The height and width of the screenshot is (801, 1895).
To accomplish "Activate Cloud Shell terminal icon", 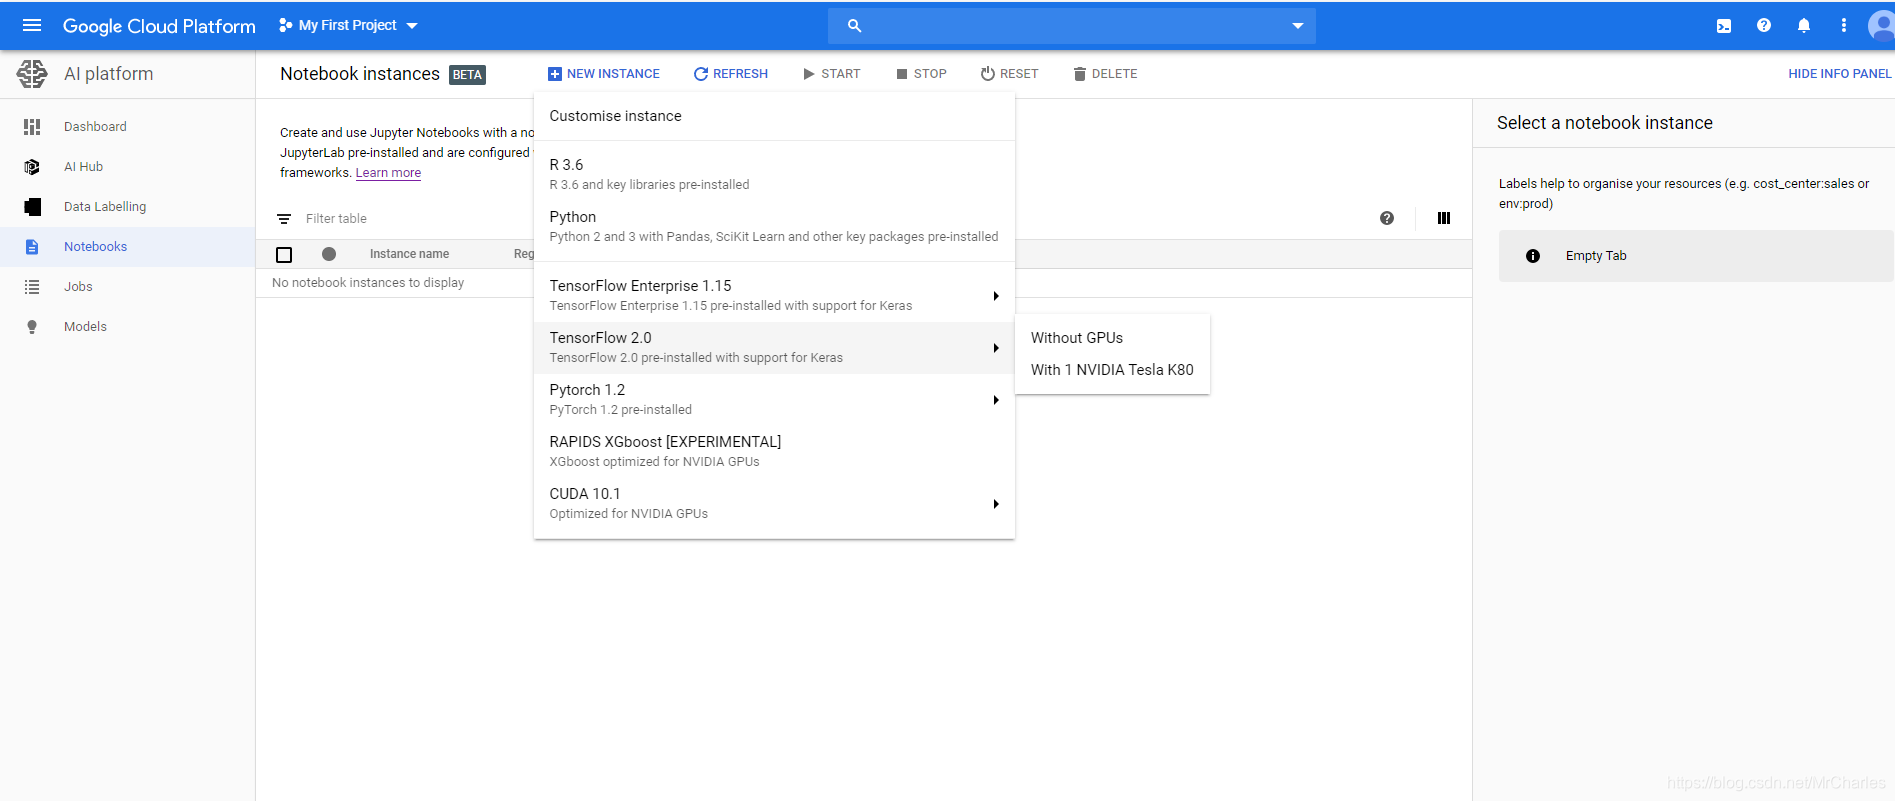I will 1724,26.
